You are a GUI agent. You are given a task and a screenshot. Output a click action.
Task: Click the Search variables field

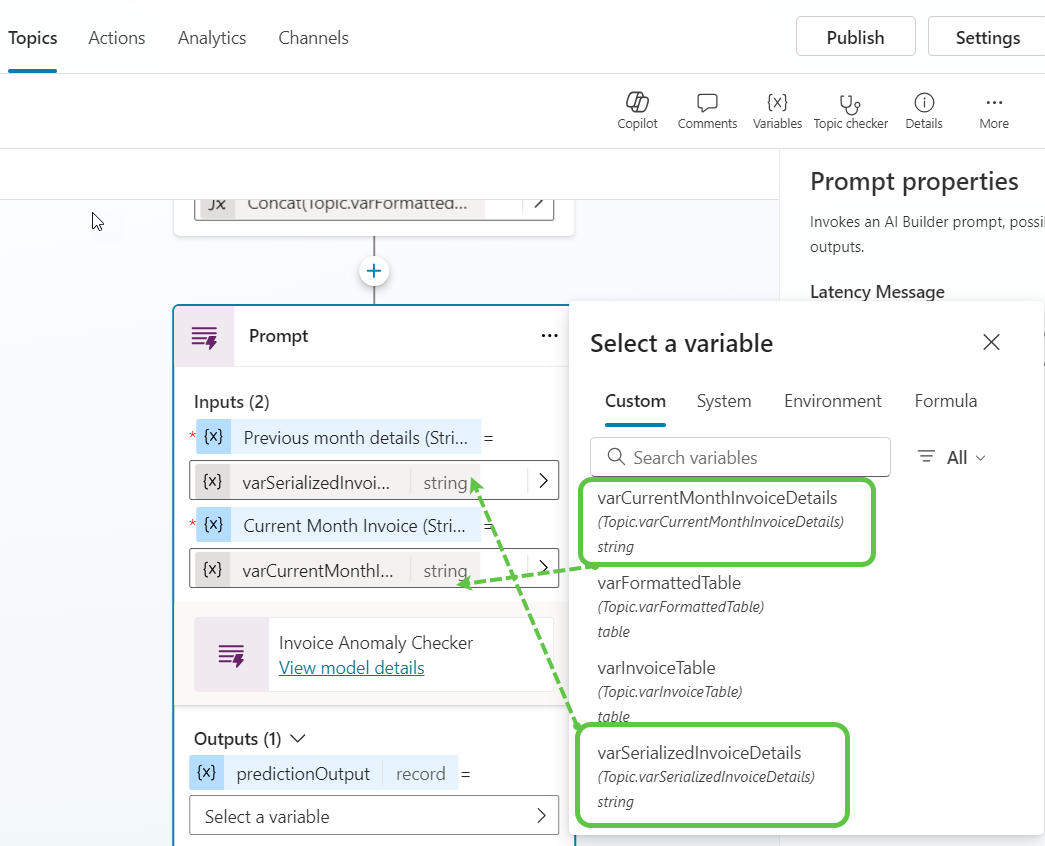click(x=740, y=457)
